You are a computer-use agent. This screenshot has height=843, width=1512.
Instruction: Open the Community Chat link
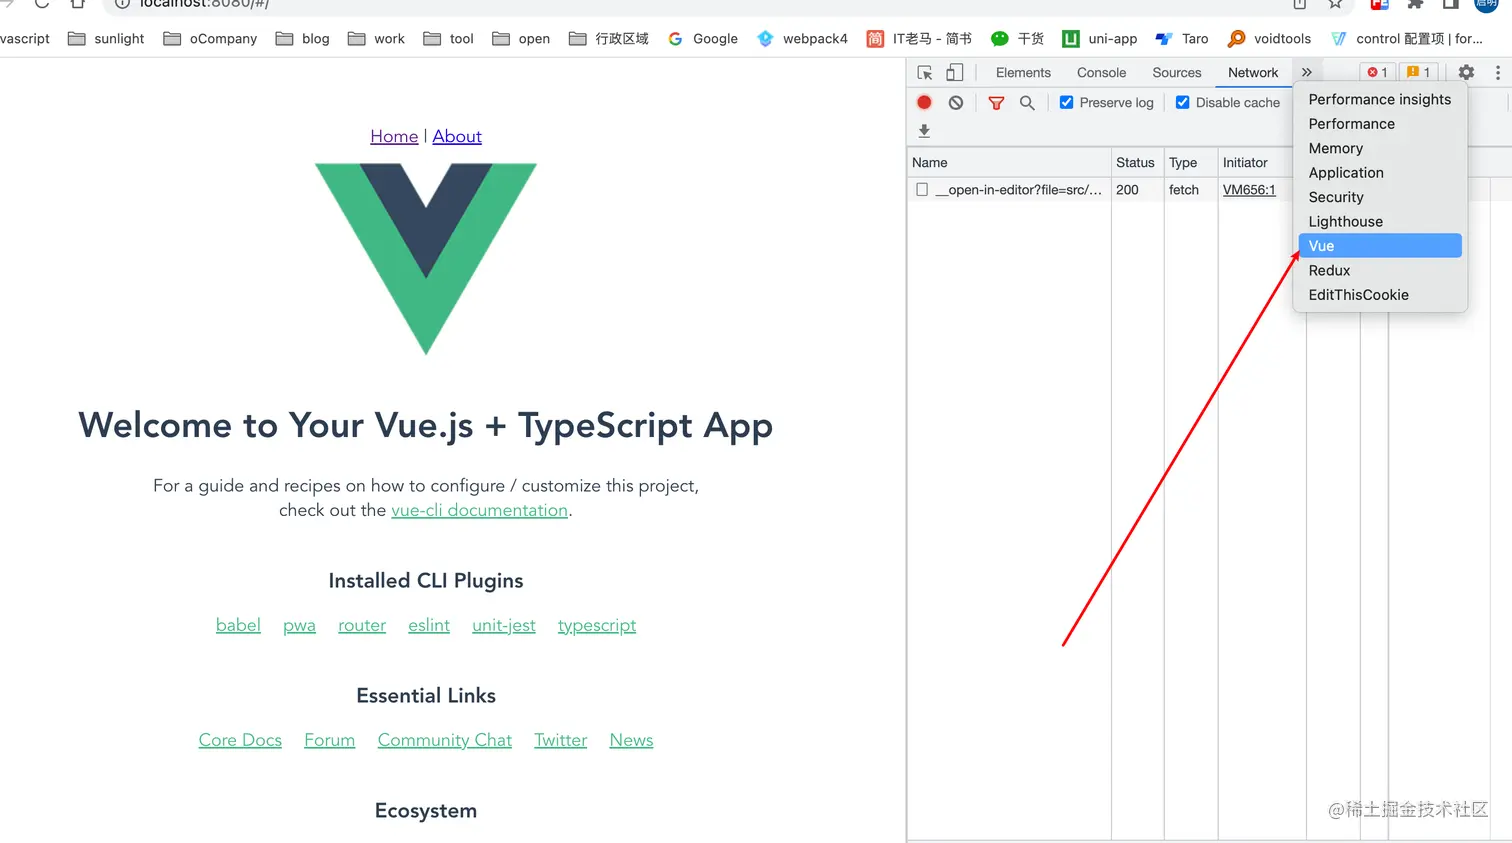click(x=445, y=740)
